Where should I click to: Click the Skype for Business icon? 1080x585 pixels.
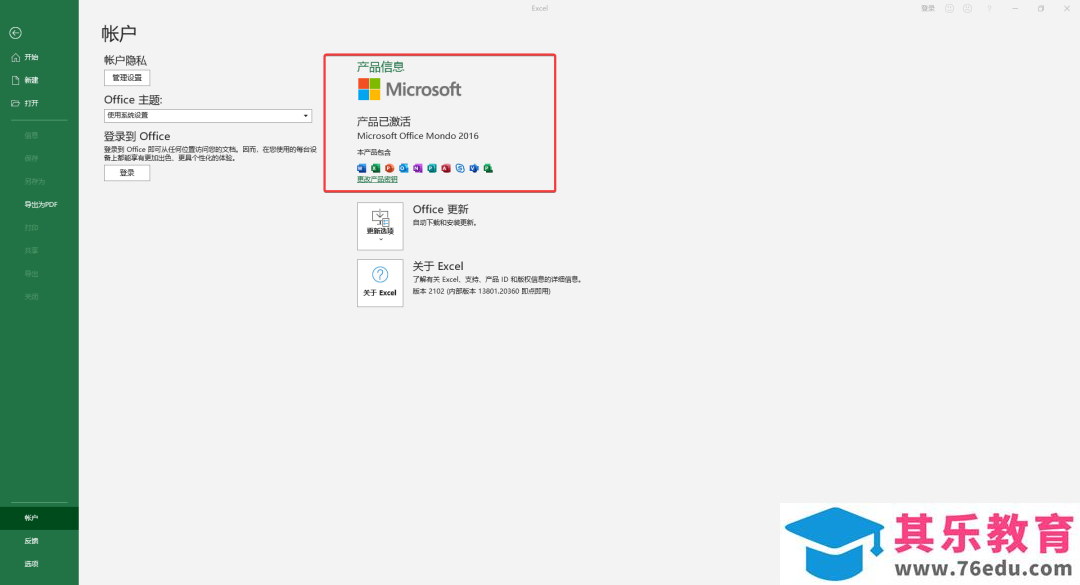[460, 168]
